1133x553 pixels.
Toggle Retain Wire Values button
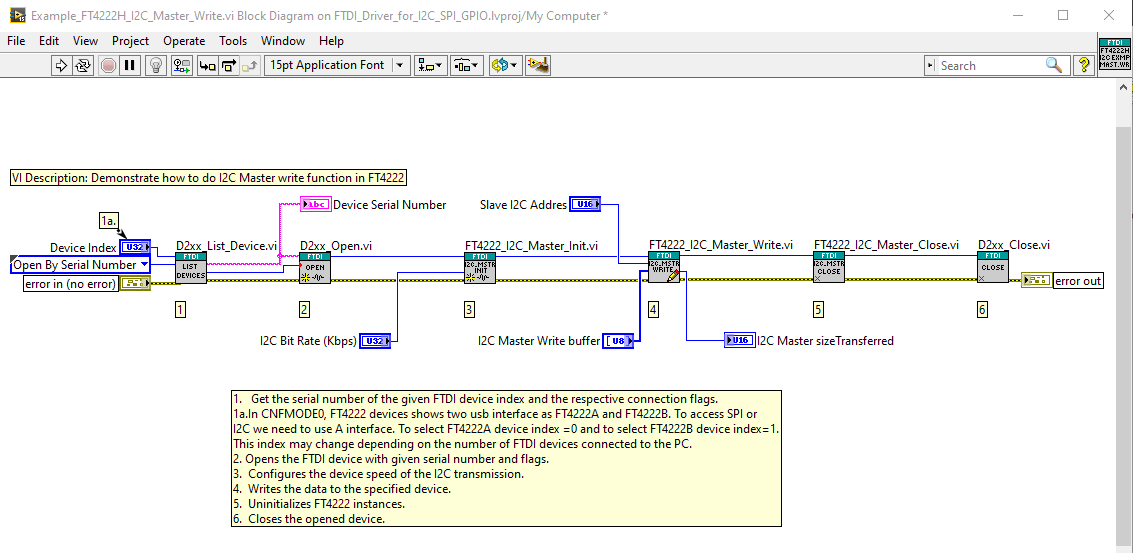coord(181,65)
